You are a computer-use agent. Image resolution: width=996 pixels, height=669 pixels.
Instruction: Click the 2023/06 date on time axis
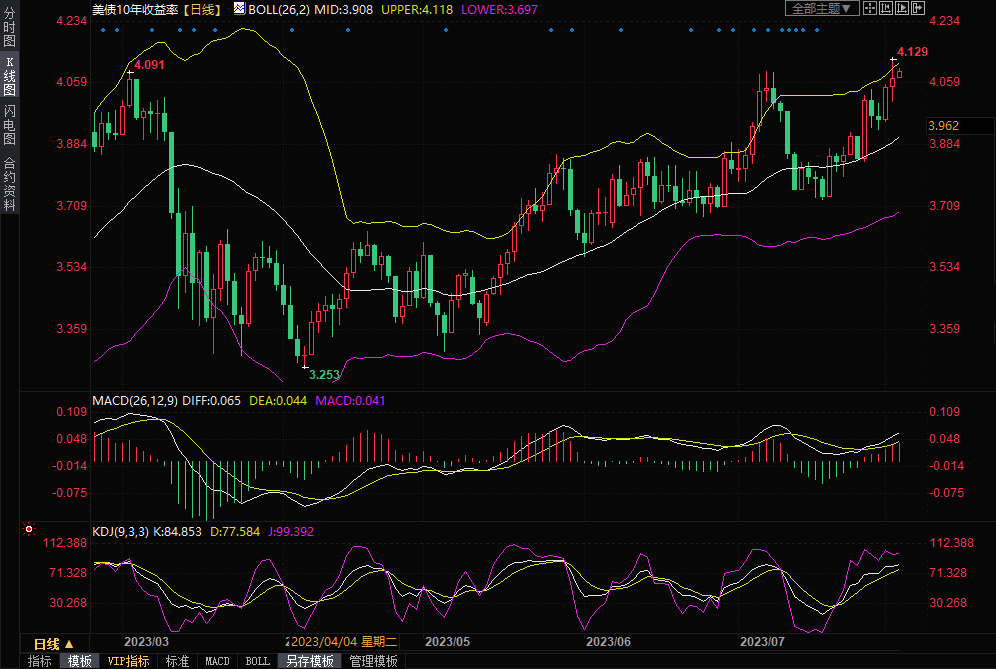coord(608,641)
